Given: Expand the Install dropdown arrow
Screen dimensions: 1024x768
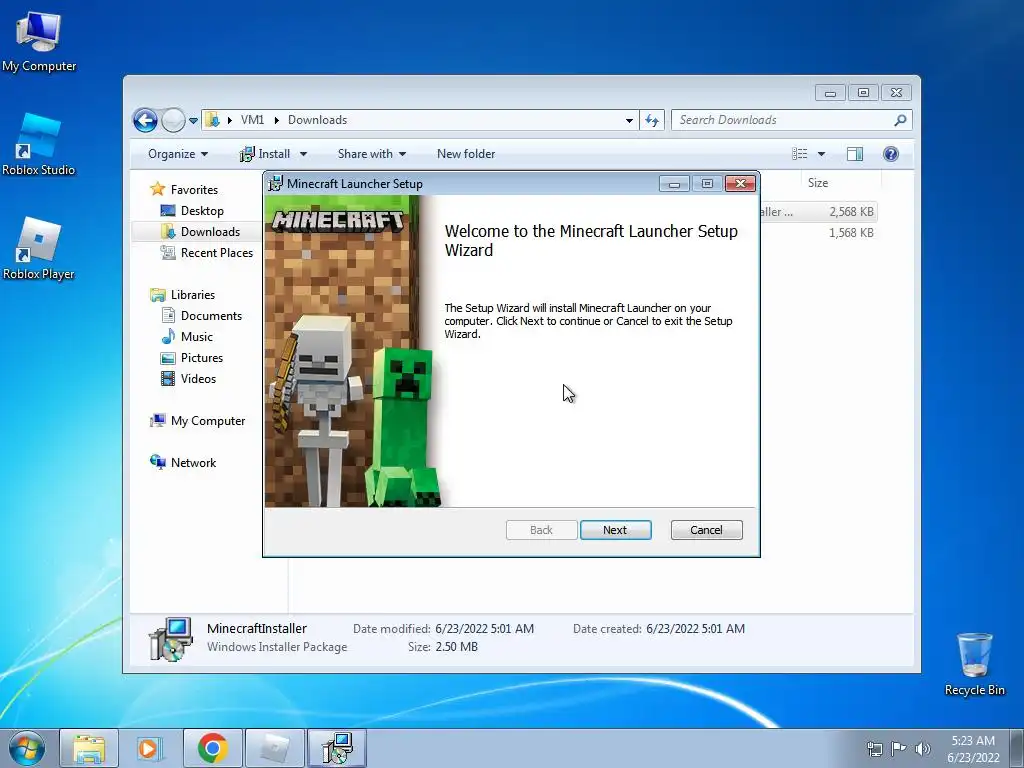Looking at the screenshot, I should (x=303, y=154).
